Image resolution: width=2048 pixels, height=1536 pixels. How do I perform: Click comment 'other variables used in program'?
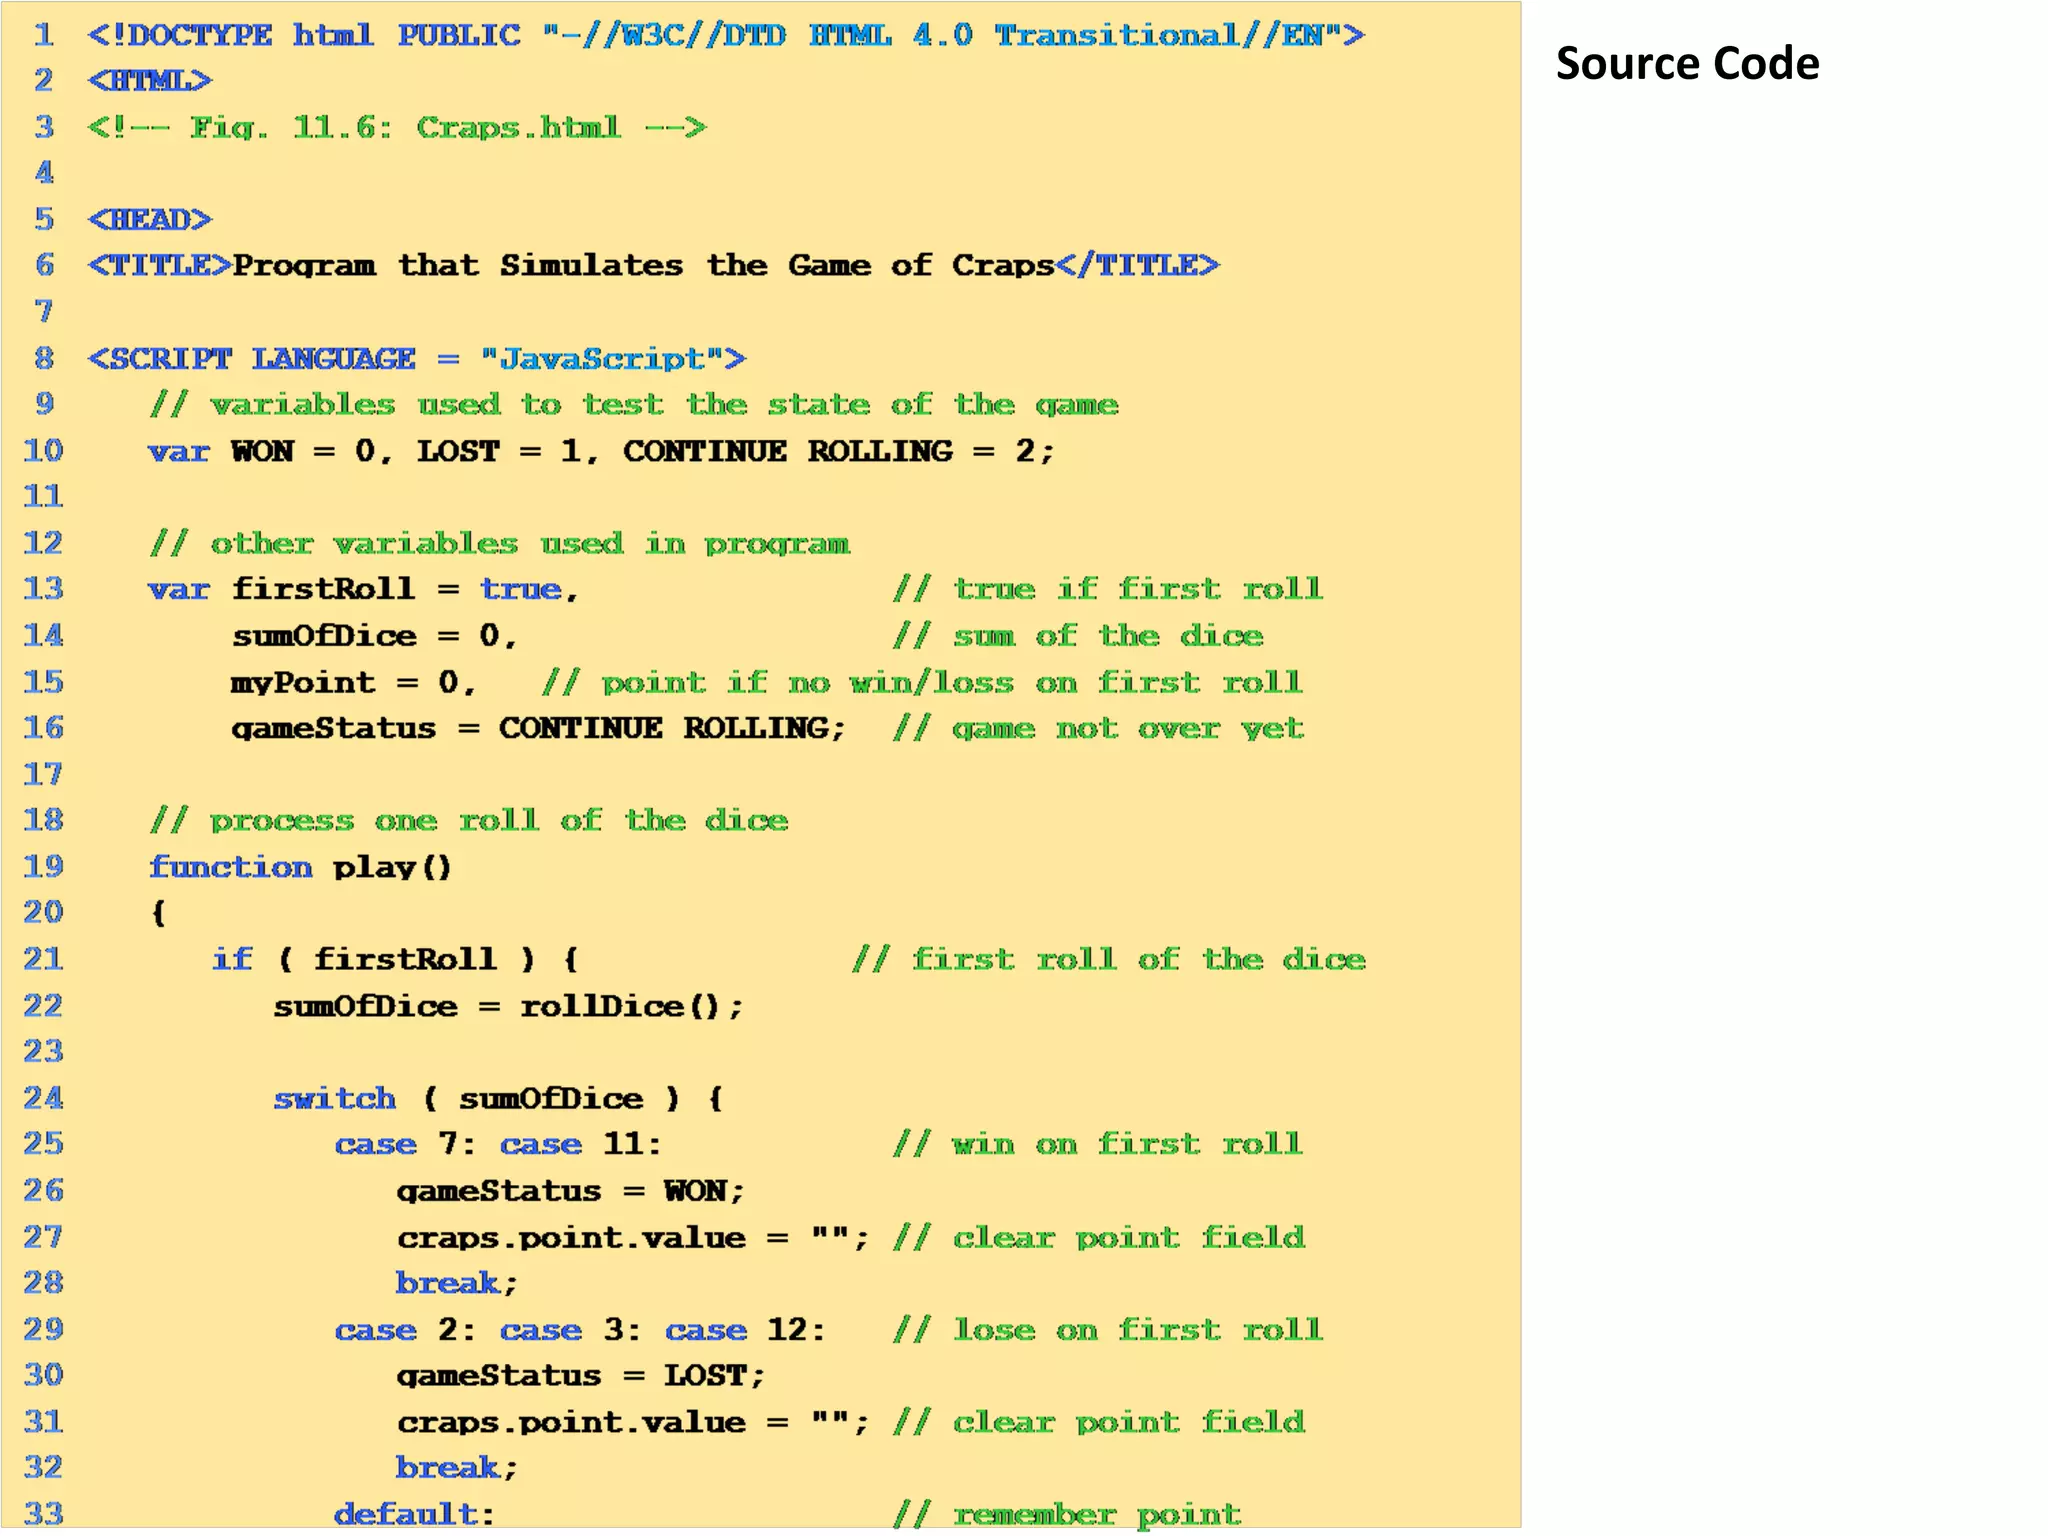coord(499,543)
